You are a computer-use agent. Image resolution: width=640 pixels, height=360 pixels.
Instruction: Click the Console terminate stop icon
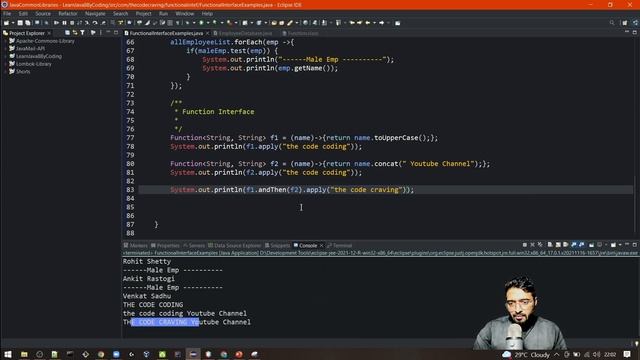click(524, 245)
